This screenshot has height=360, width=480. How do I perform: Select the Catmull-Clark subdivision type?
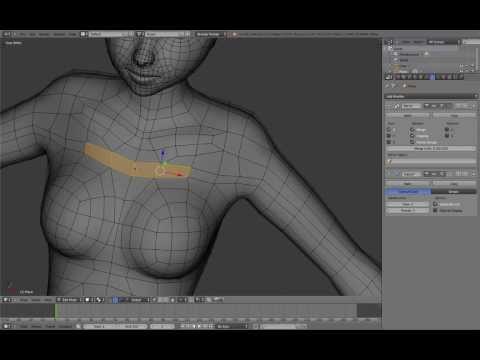408,191
